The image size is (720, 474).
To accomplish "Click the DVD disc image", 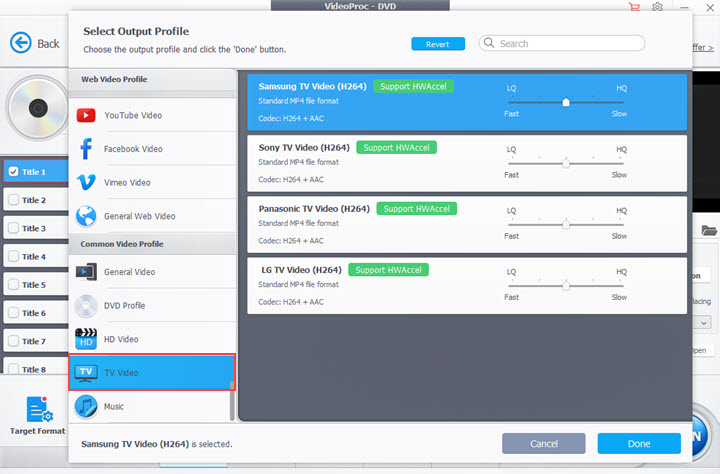I will (x=38, y=108).
